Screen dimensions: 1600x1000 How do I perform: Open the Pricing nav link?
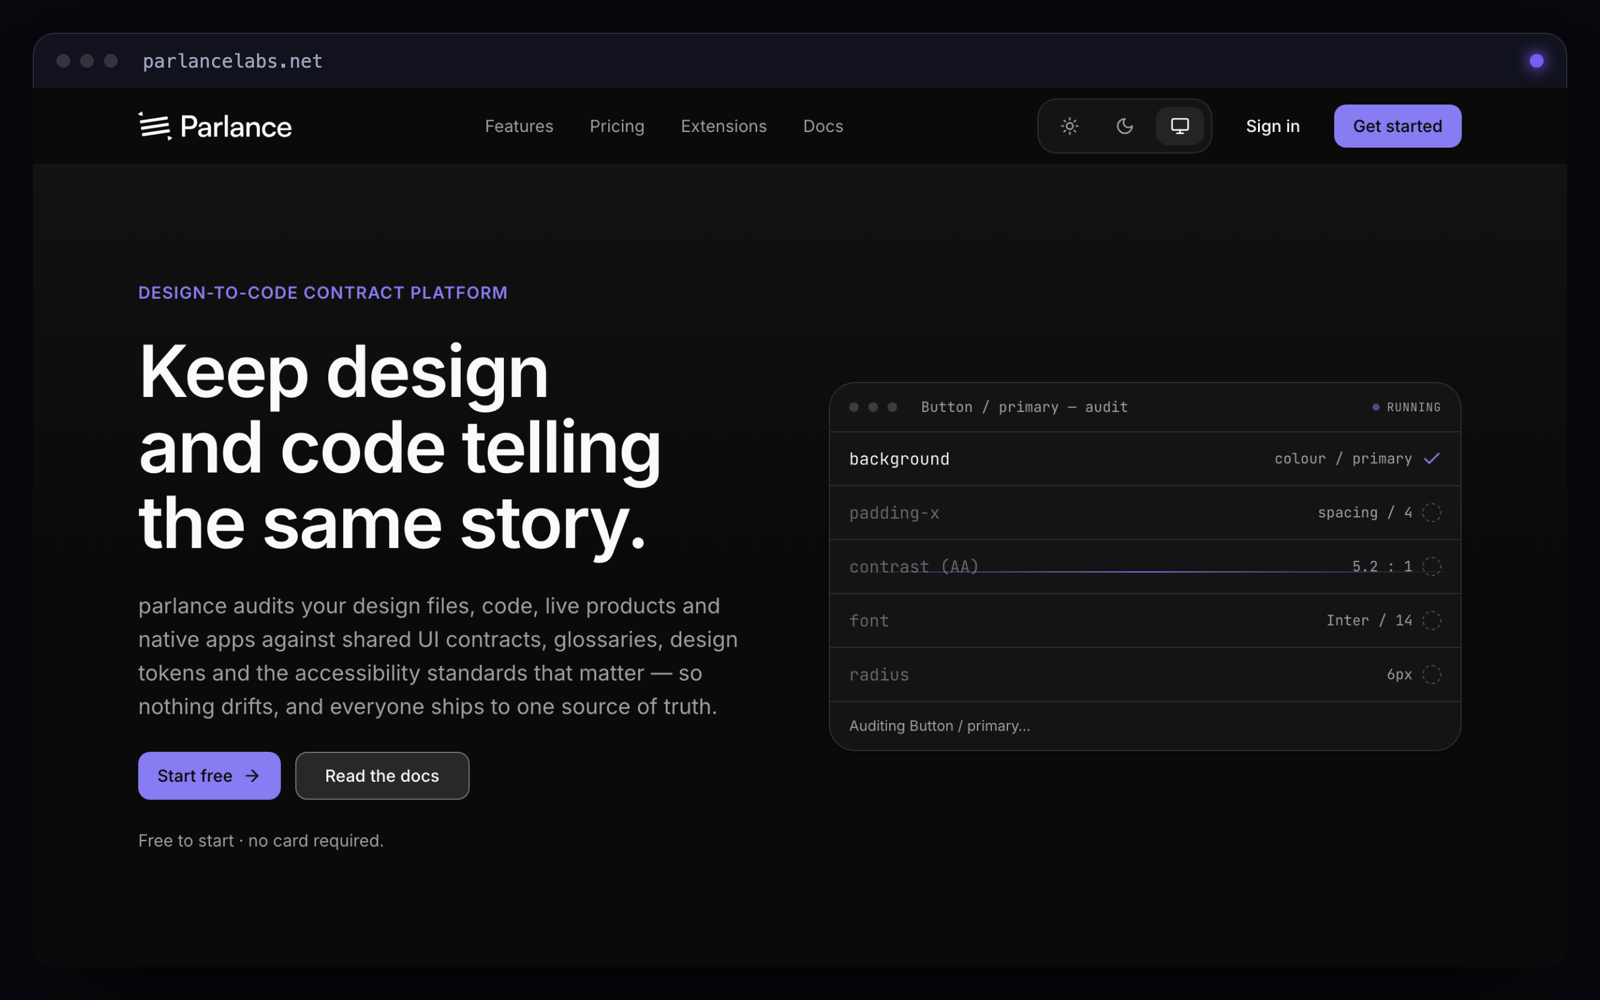[x=617, y=126]
